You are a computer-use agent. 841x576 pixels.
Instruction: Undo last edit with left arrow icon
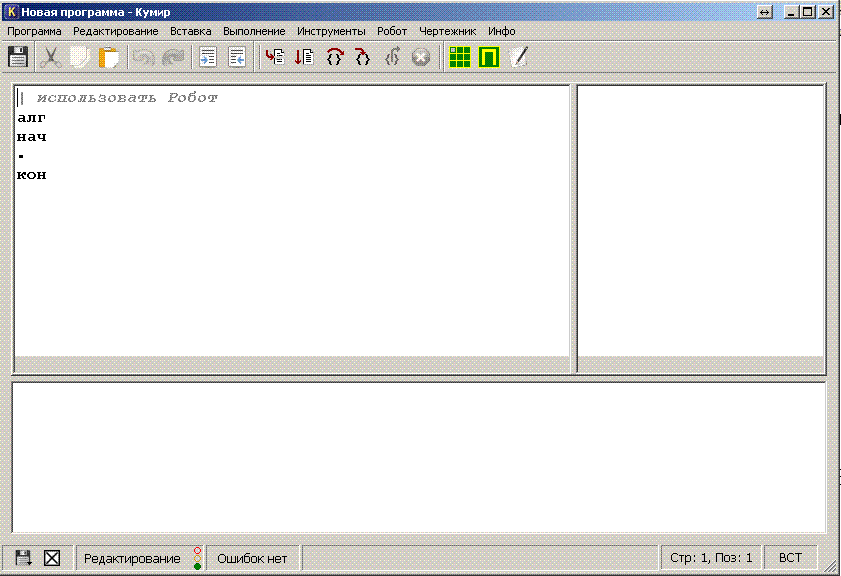click(143, 57)
